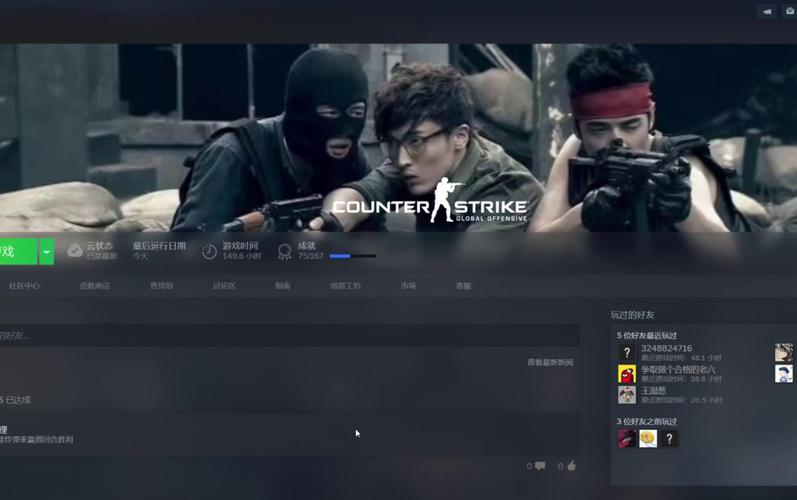Click the play time clock icon
797x500 pixels.
(x=209, y=252)
